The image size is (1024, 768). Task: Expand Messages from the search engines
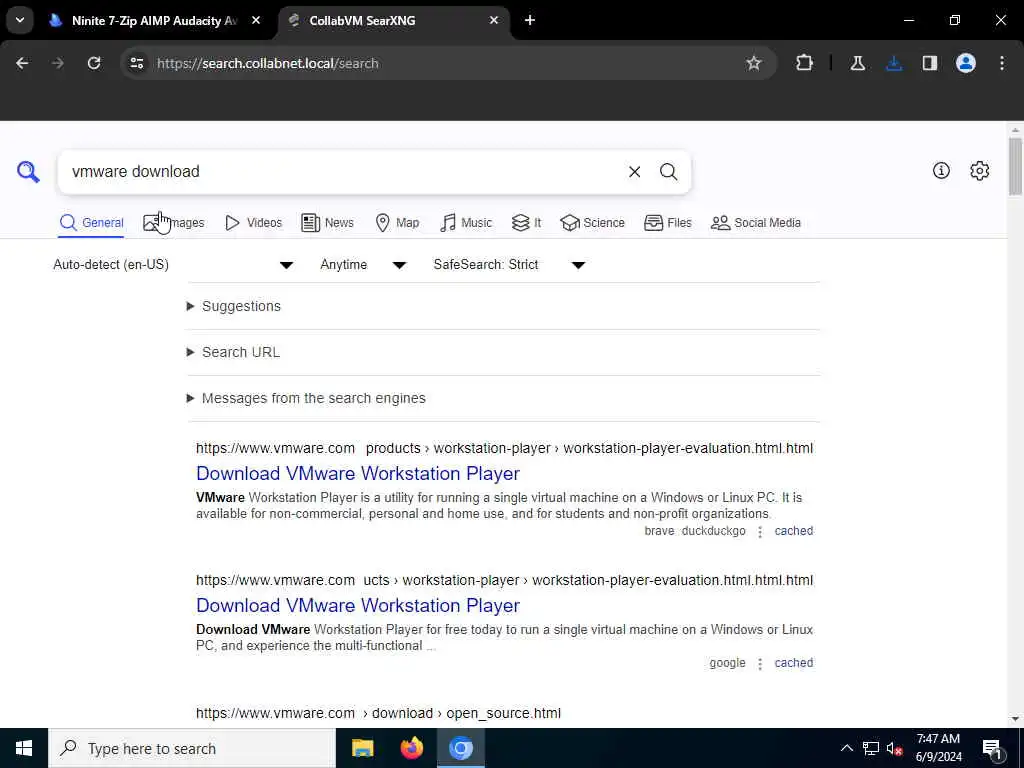[306, 398]
